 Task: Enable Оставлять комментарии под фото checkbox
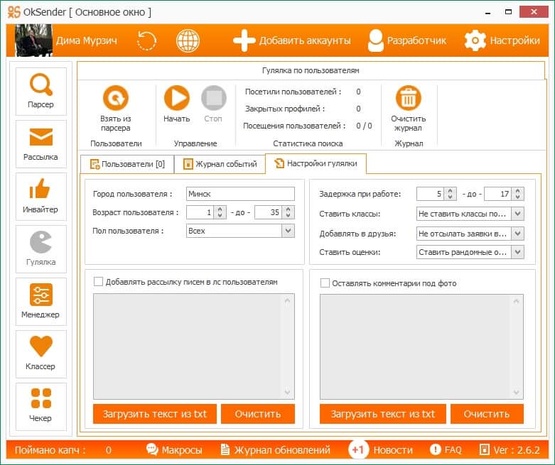(325, 283)
